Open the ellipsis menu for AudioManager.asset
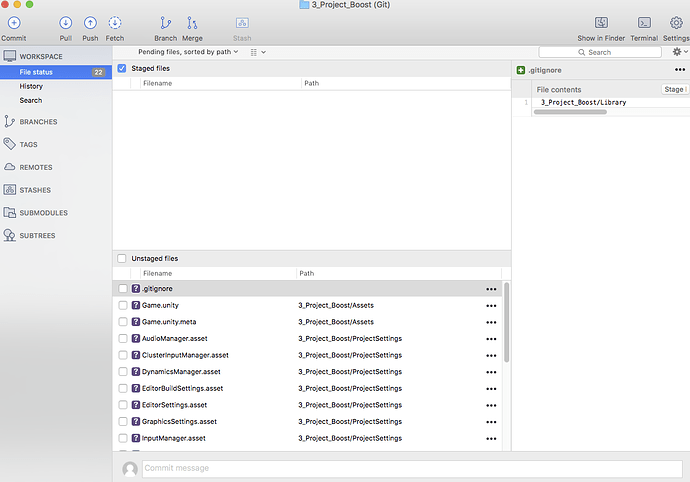The image size is (690, 482). [x=491, y=339]
